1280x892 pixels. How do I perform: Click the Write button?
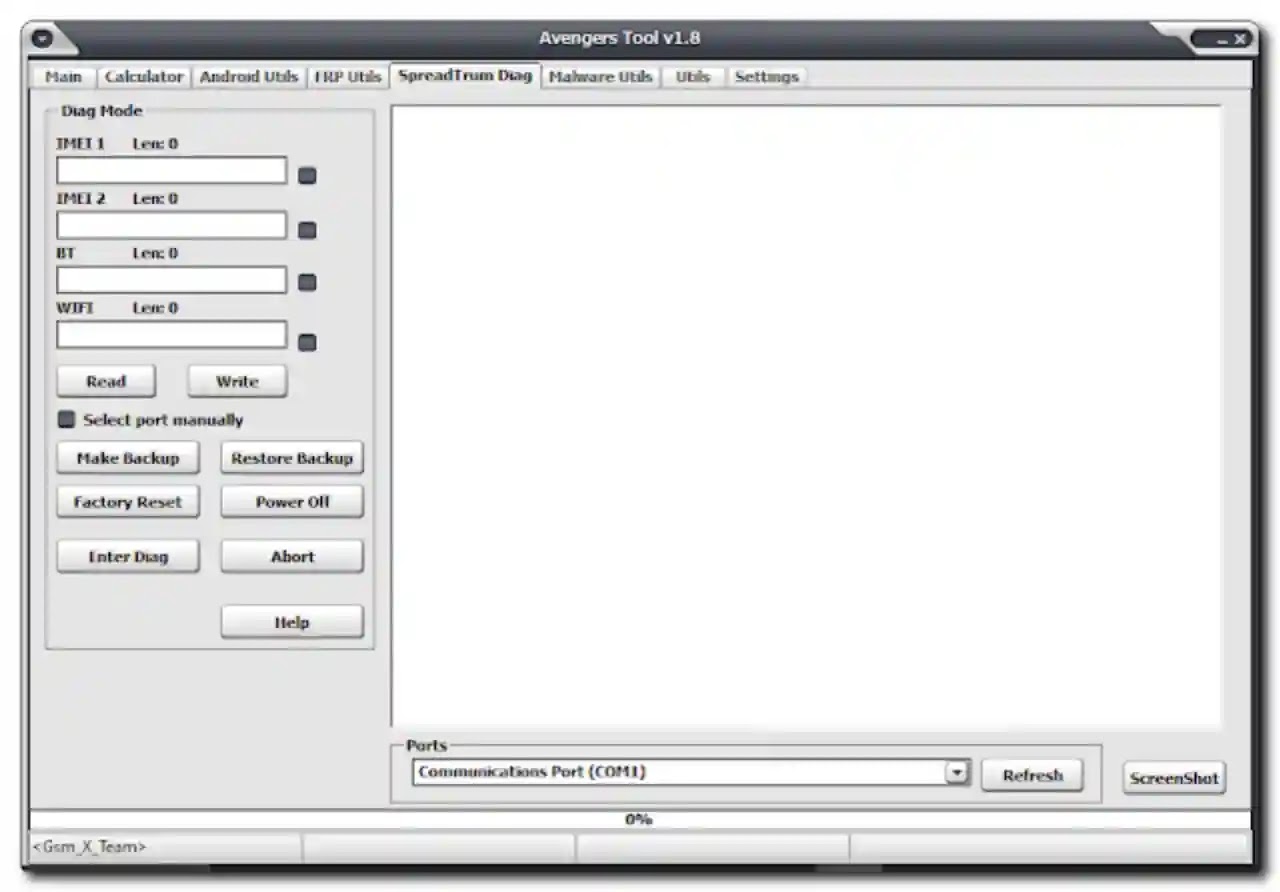click(237, 382)
